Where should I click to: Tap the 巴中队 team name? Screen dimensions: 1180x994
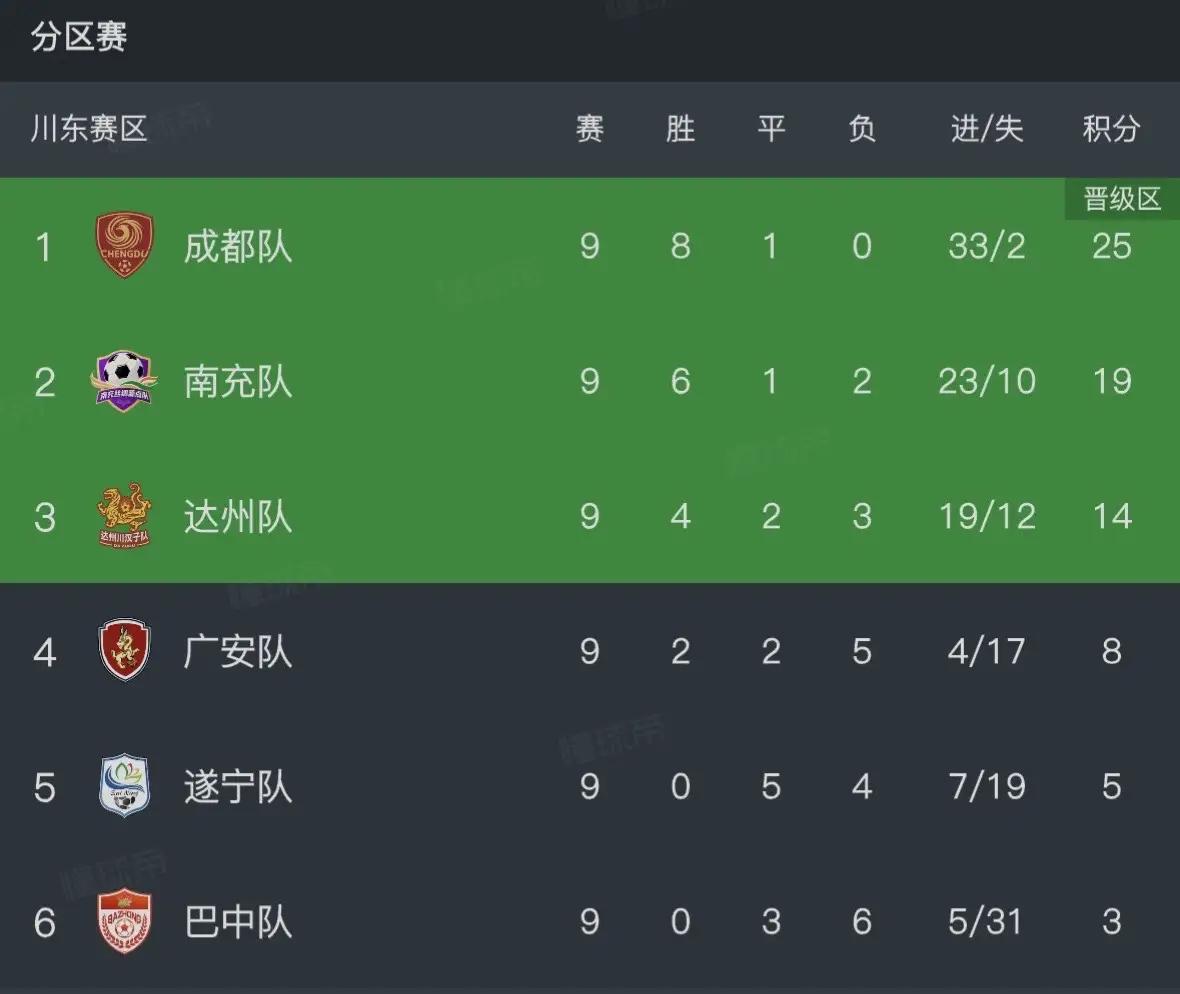point(238,921)
